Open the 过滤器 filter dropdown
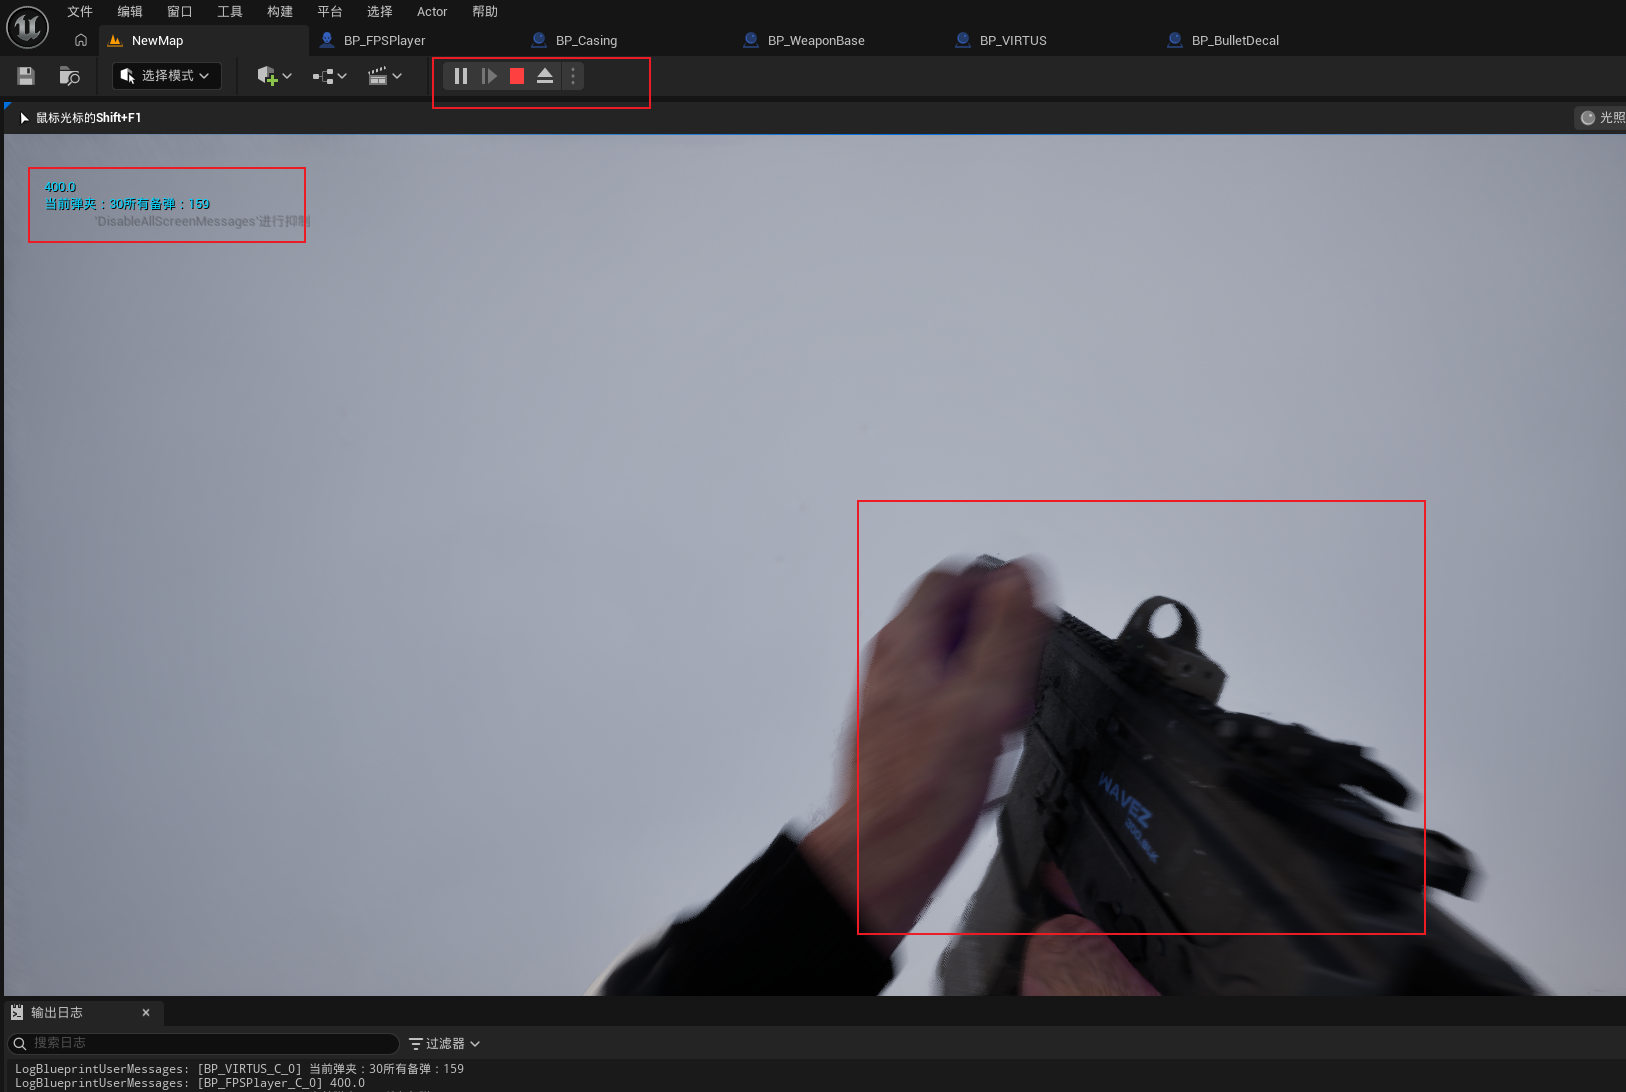The width and height of the screenshot is (1626, 1092). pyautogui.click(x=445, y=1043)
